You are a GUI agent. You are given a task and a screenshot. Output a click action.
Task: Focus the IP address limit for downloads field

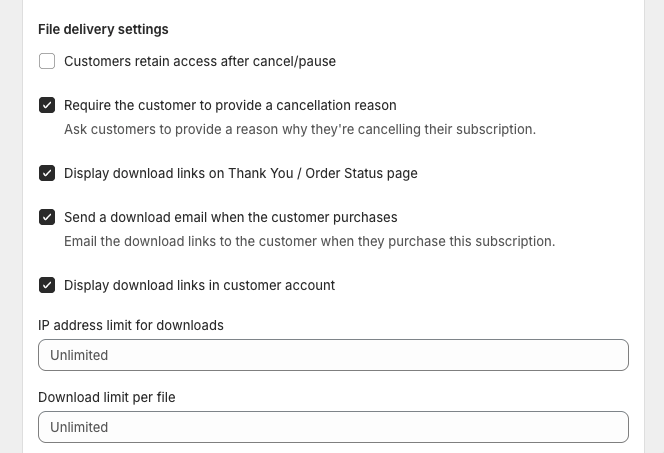click(333, 355)
